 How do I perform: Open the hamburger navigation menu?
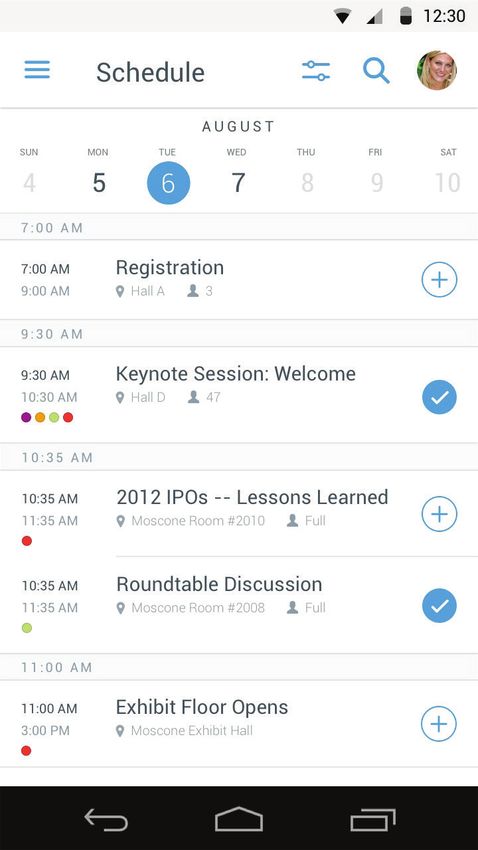[x=37, y=70]
